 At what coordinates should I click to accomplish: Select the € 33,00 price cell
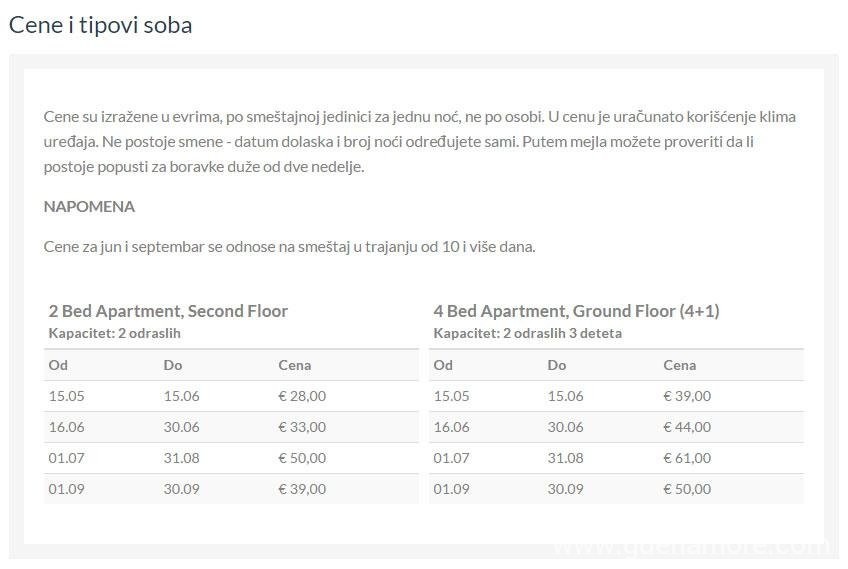(x=302, y=427)
